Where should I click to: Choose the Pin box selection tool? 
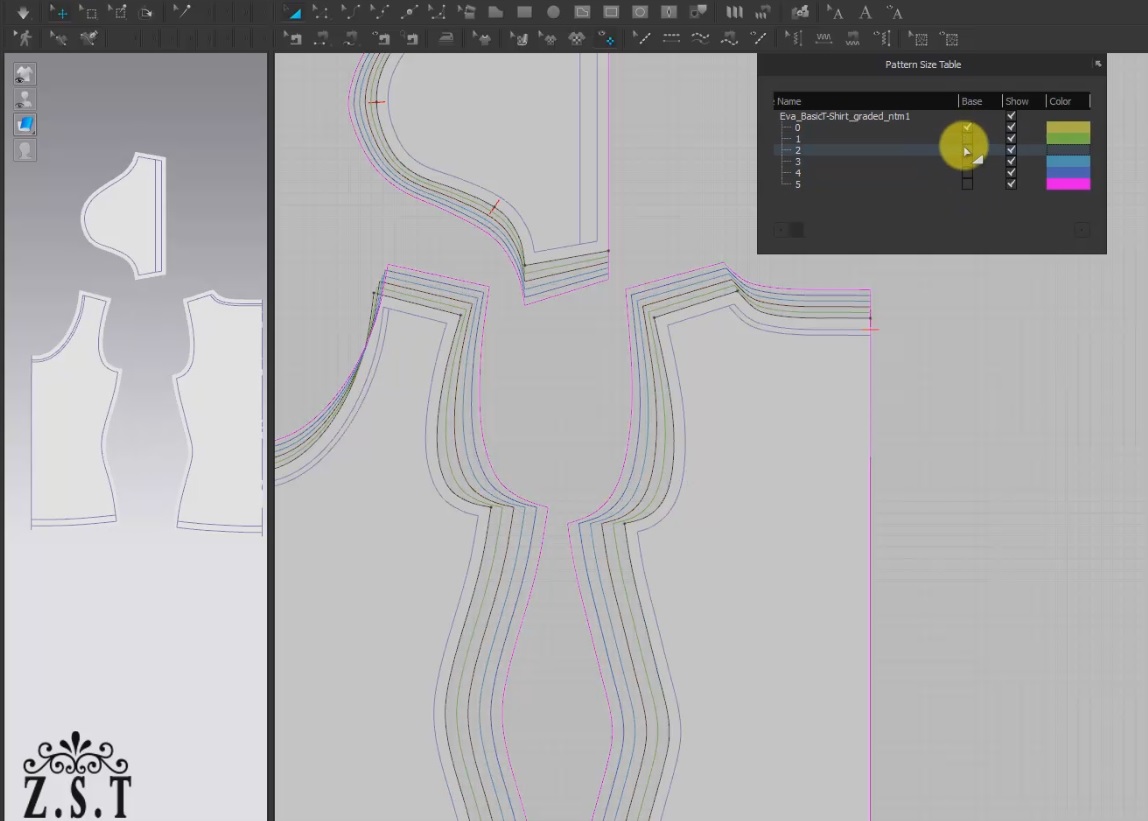click(117, 12)
